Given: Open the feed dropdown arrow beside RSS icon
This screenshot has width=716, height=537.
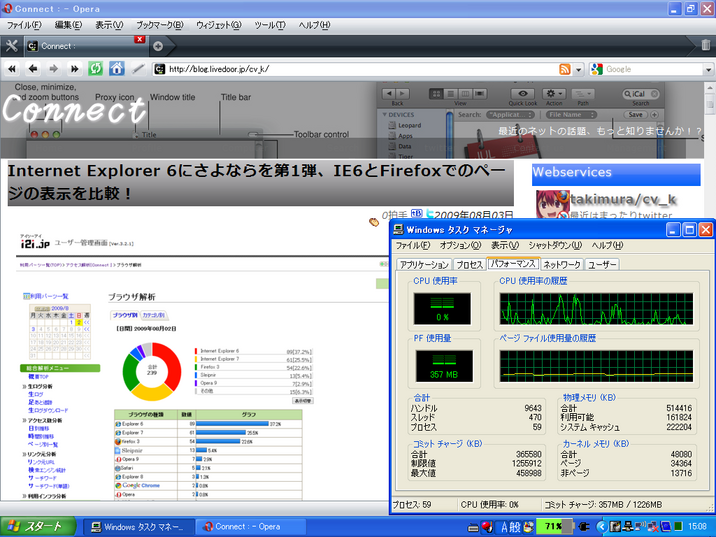Looking at the screenshot, I should click(579, 70).
